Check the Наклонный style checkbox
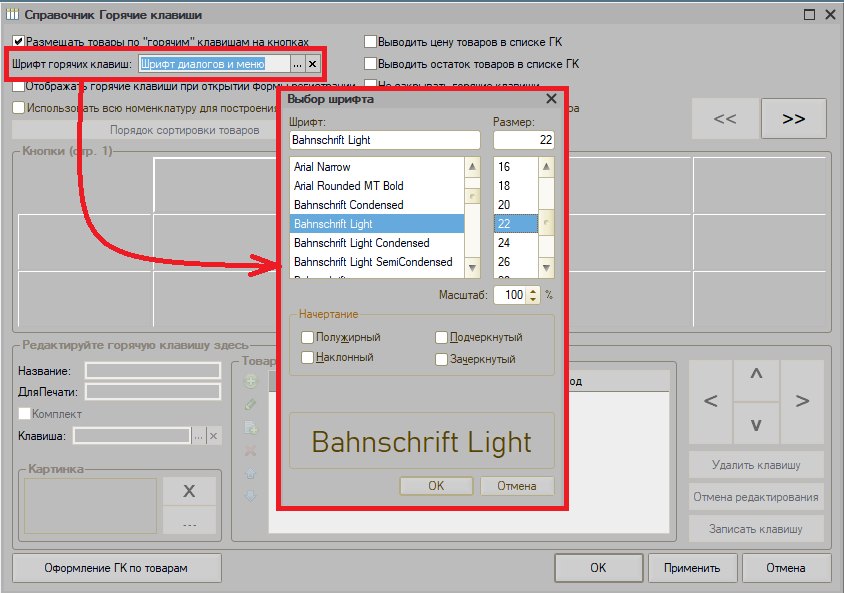844x593 pixels. click(x=307, y=357)
